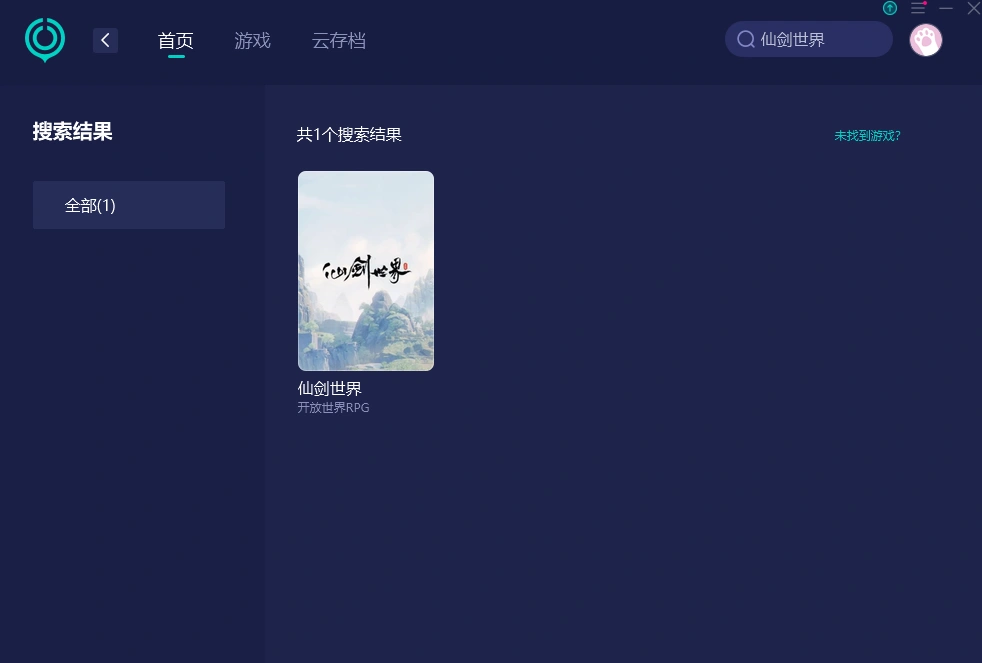Image resolution: width=982 pixels, height=663 pixels.
Task: Select the 云存档 tab
Action: (x=338, y=41)
